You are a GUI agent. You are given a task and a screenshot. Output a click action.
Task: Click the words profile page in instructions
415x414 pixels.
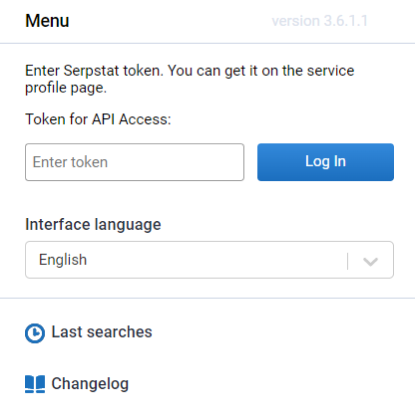coord(66,88)
